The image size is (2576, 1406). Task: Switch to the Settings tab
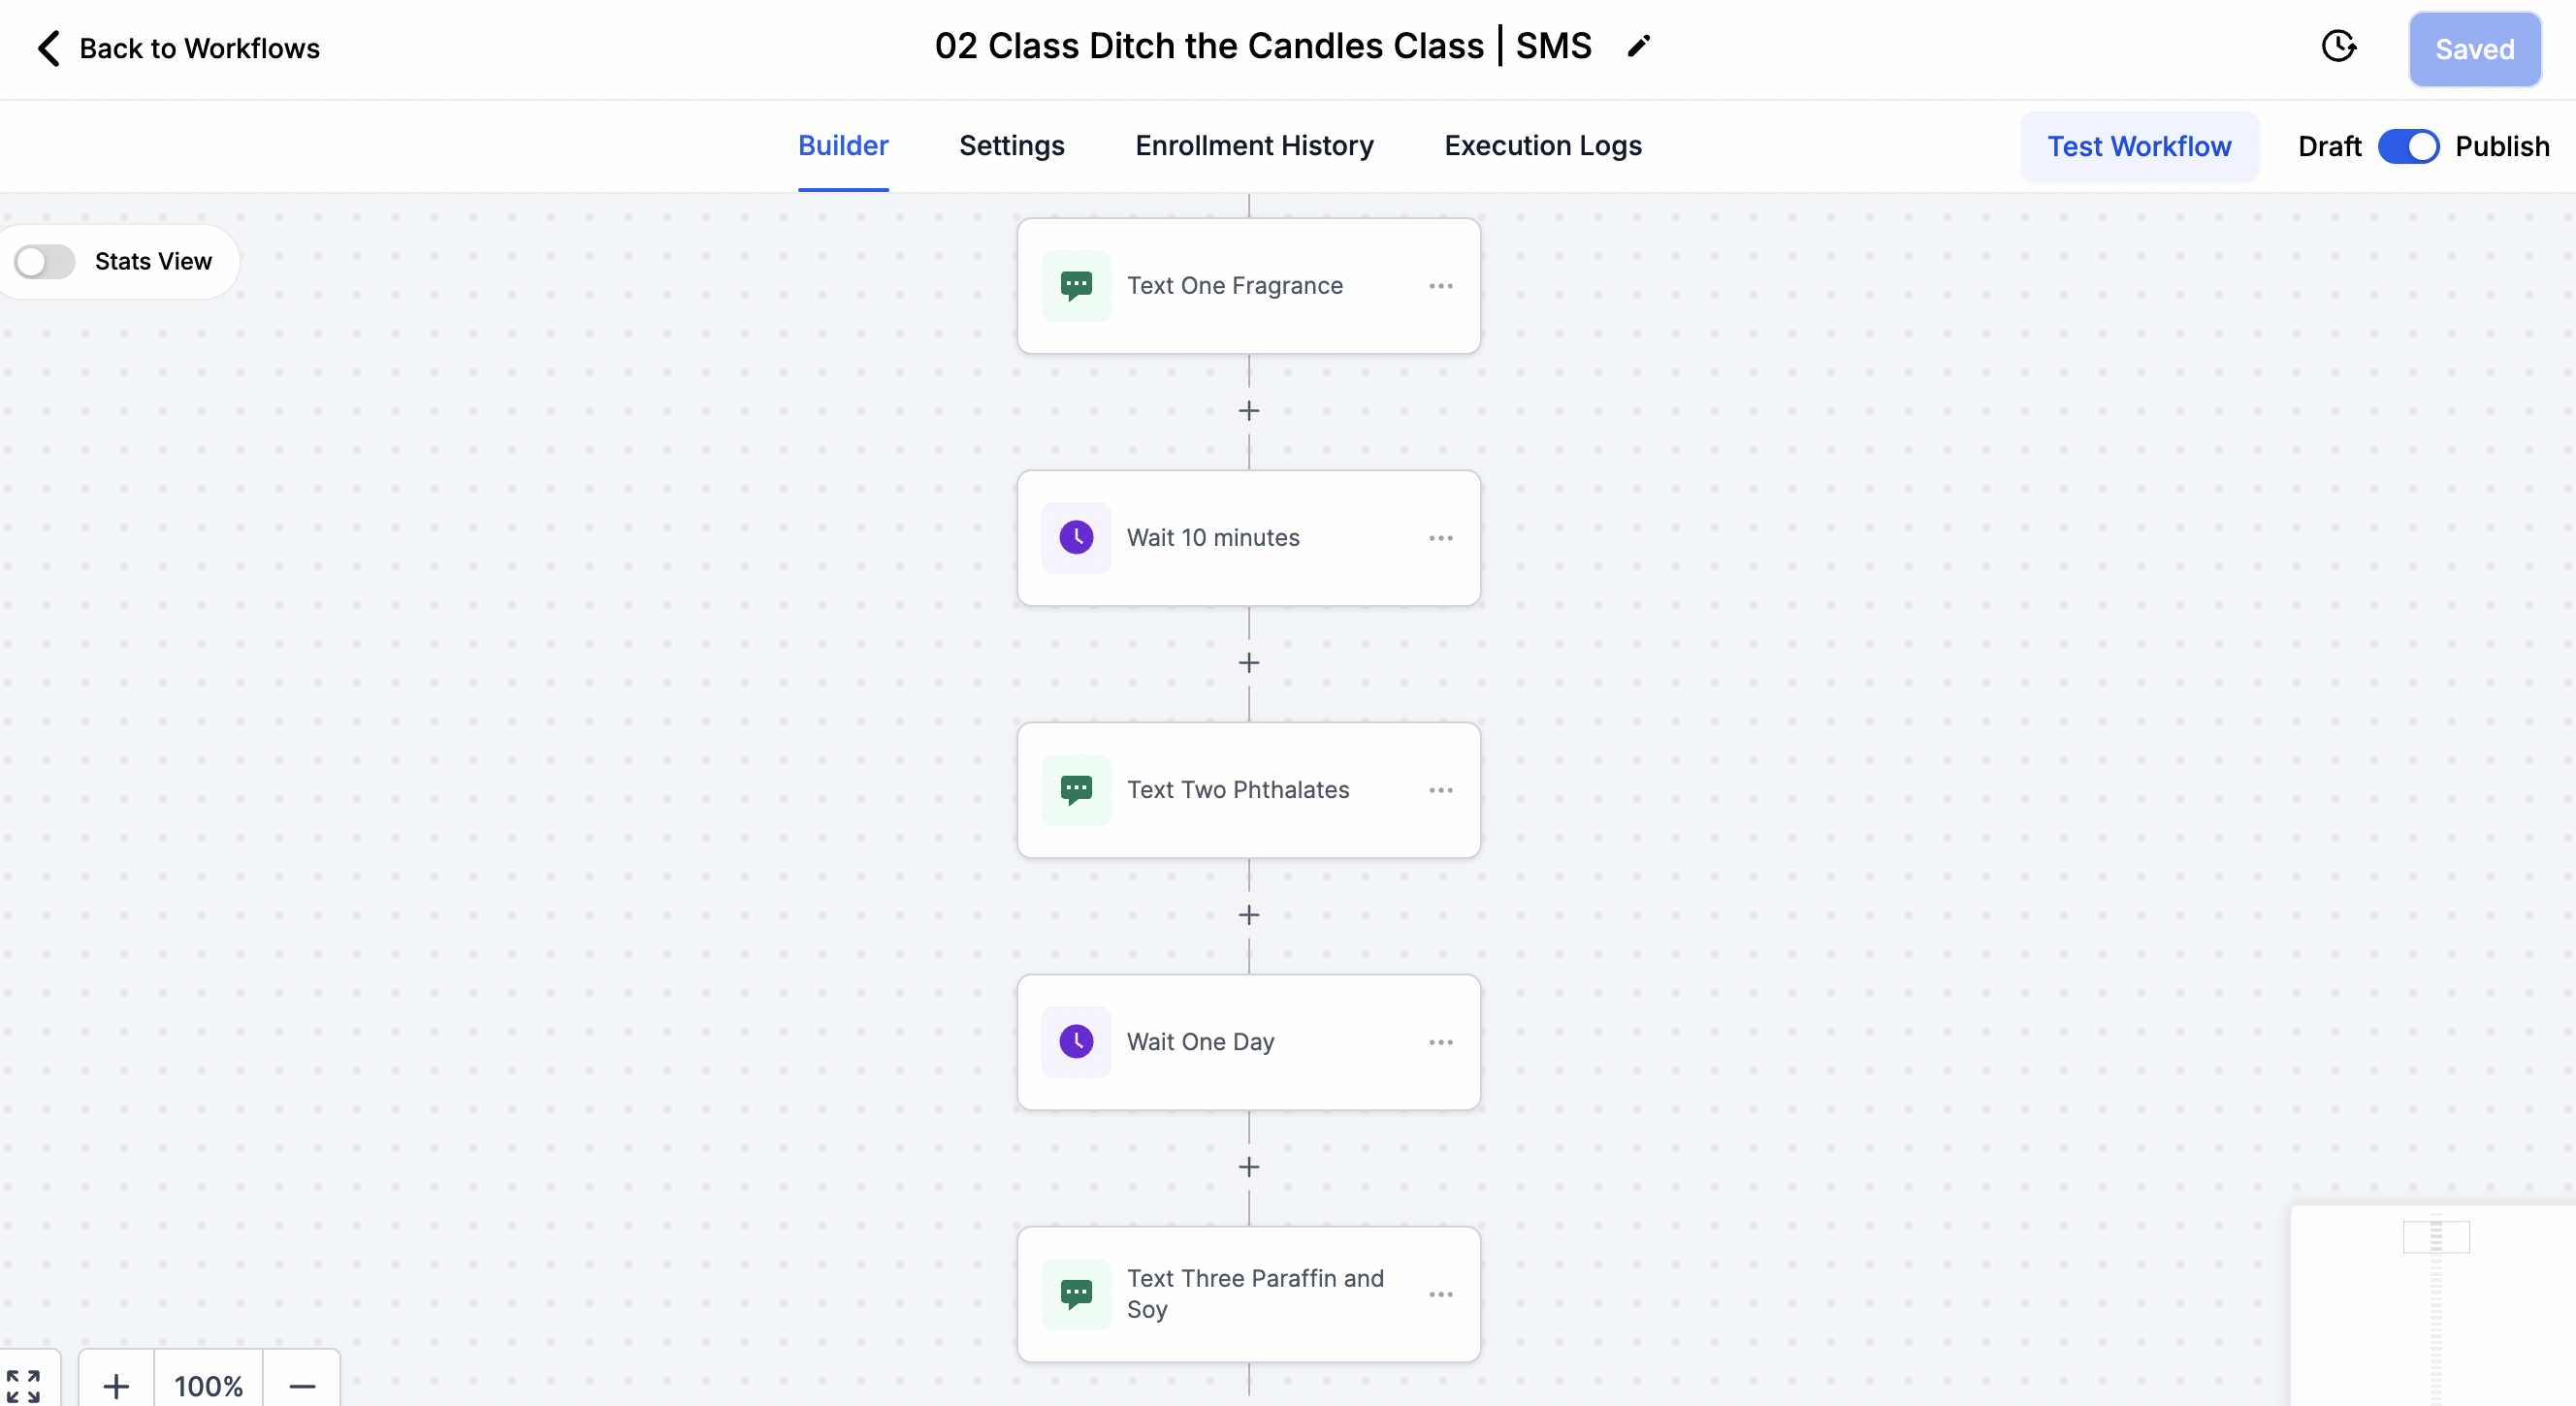1012,146
